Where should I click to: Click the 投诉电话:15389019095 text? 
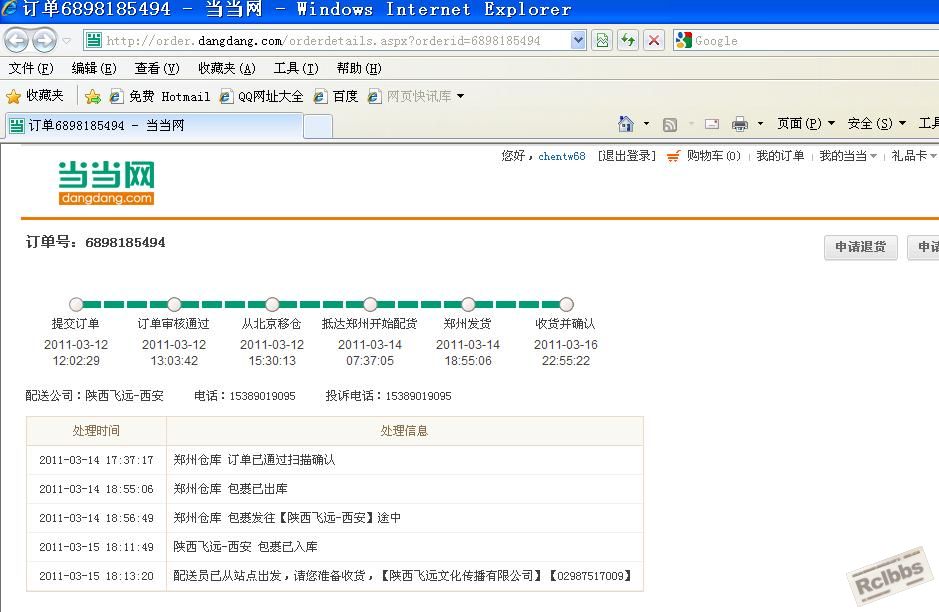[x=388, y=396]
